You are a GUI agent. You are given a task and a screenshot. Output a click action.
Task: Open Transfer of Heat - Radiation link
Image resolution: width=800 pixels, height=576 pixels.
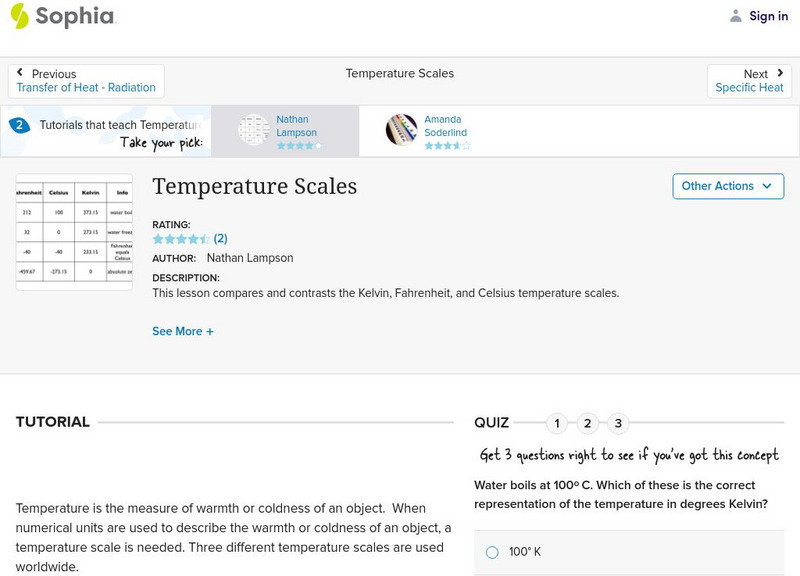[x=86, y=88]
